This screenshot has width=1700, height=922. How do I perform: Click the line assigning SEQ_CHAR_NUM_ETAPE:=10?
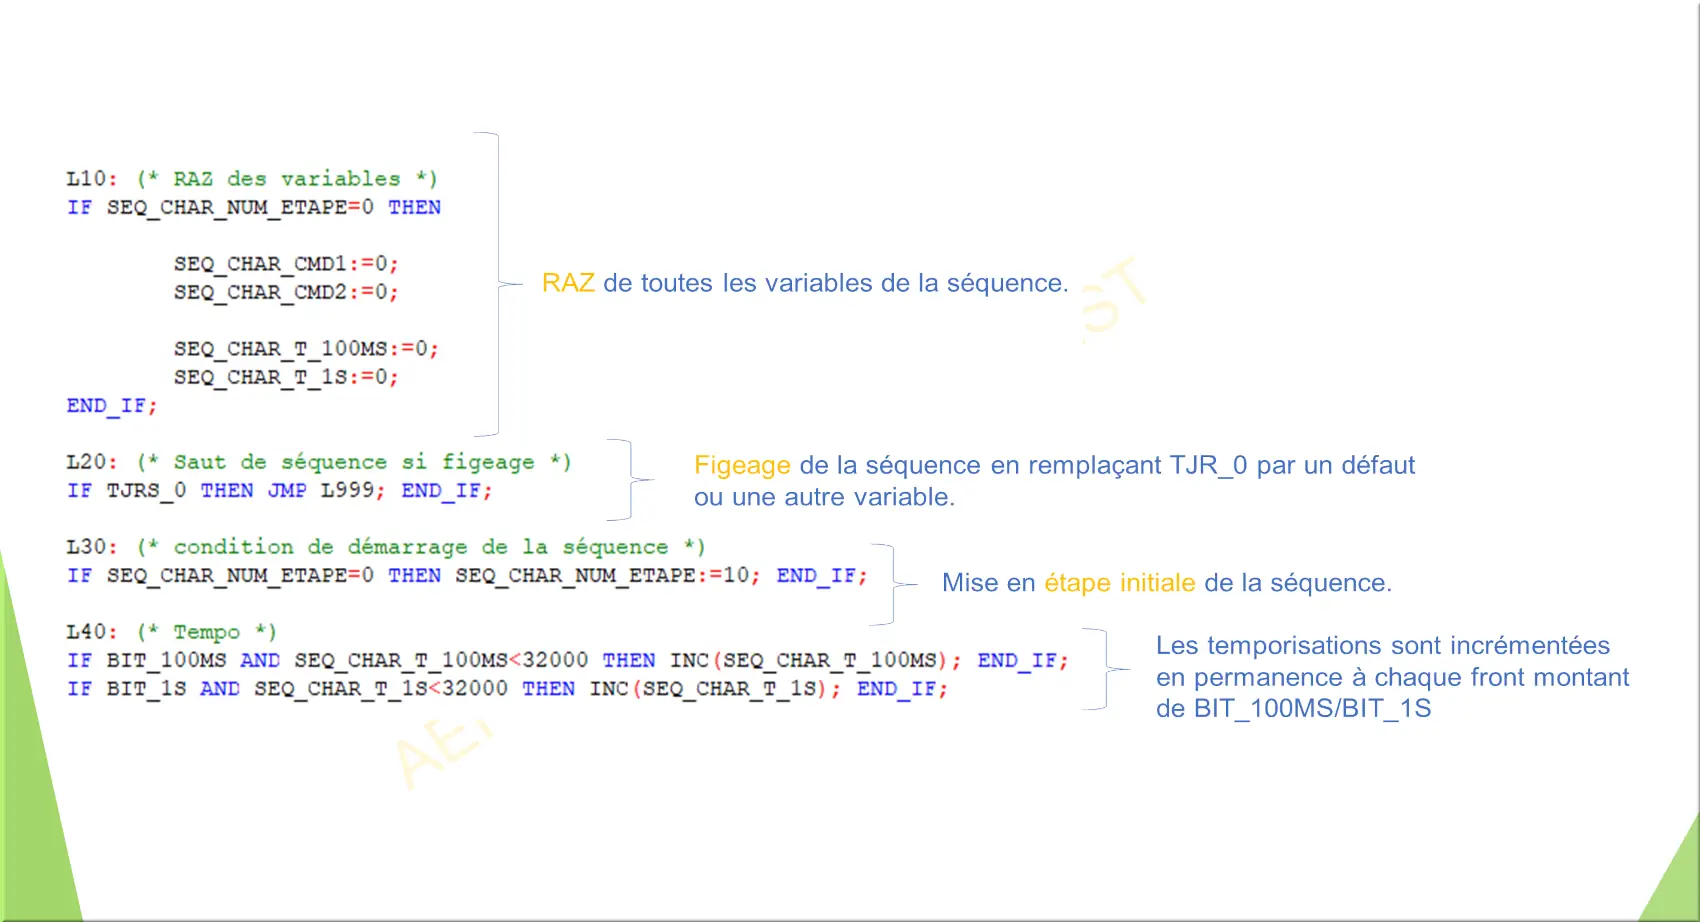coord(467,575)
